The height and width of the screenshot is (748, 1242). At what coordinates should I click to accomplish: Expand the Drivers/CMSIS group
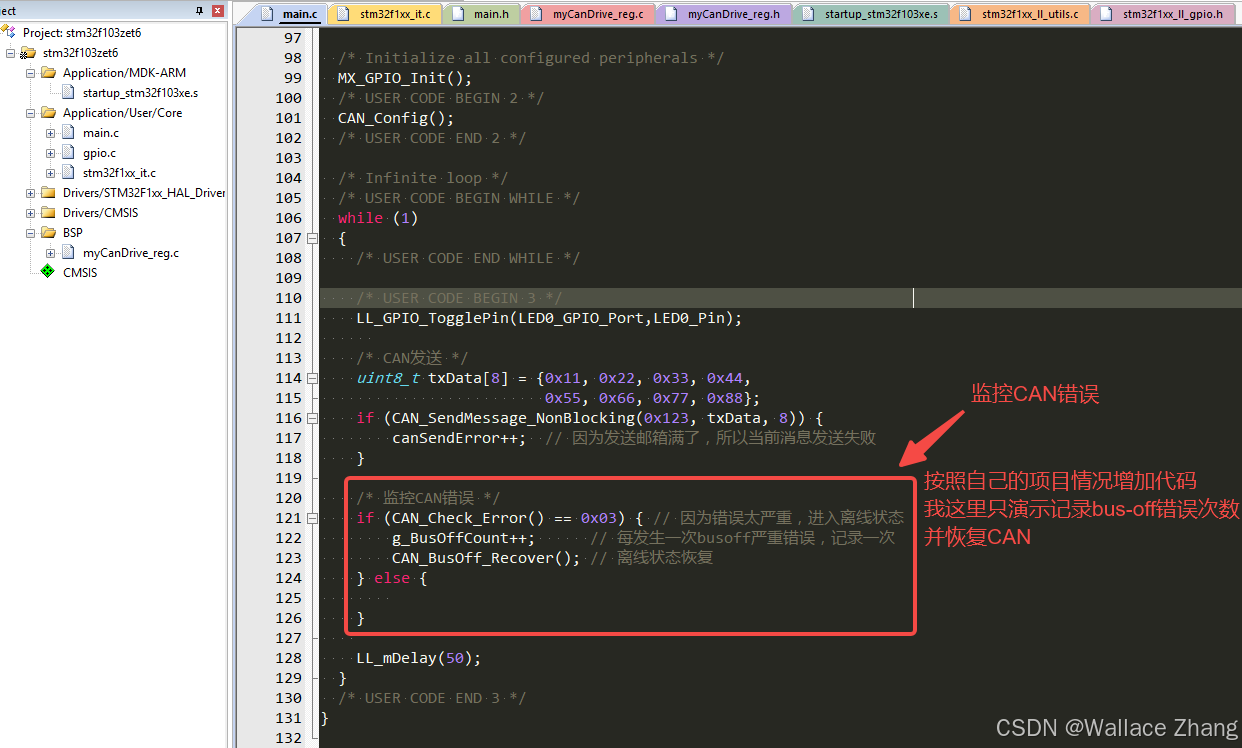click(x=30, y=213)
